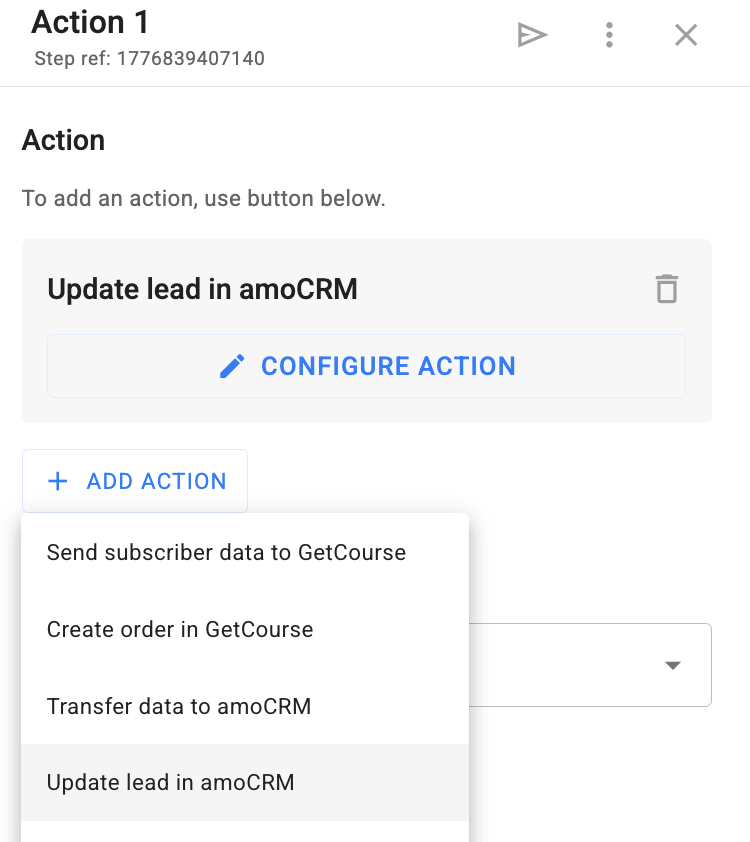This screenshot has width=750, height=842.
Task: Click the 'To add an action' hint text
Action: (x=203, y=198)
